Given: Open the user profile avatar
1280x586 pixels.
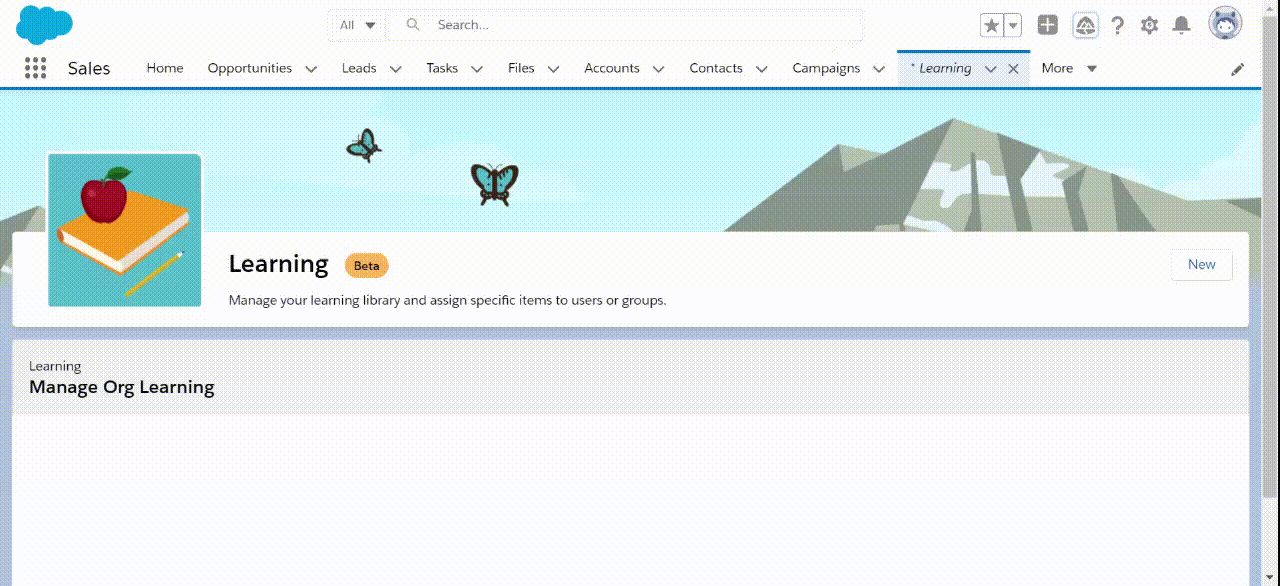Looking at the screenshot, I should pos(1225,23).
